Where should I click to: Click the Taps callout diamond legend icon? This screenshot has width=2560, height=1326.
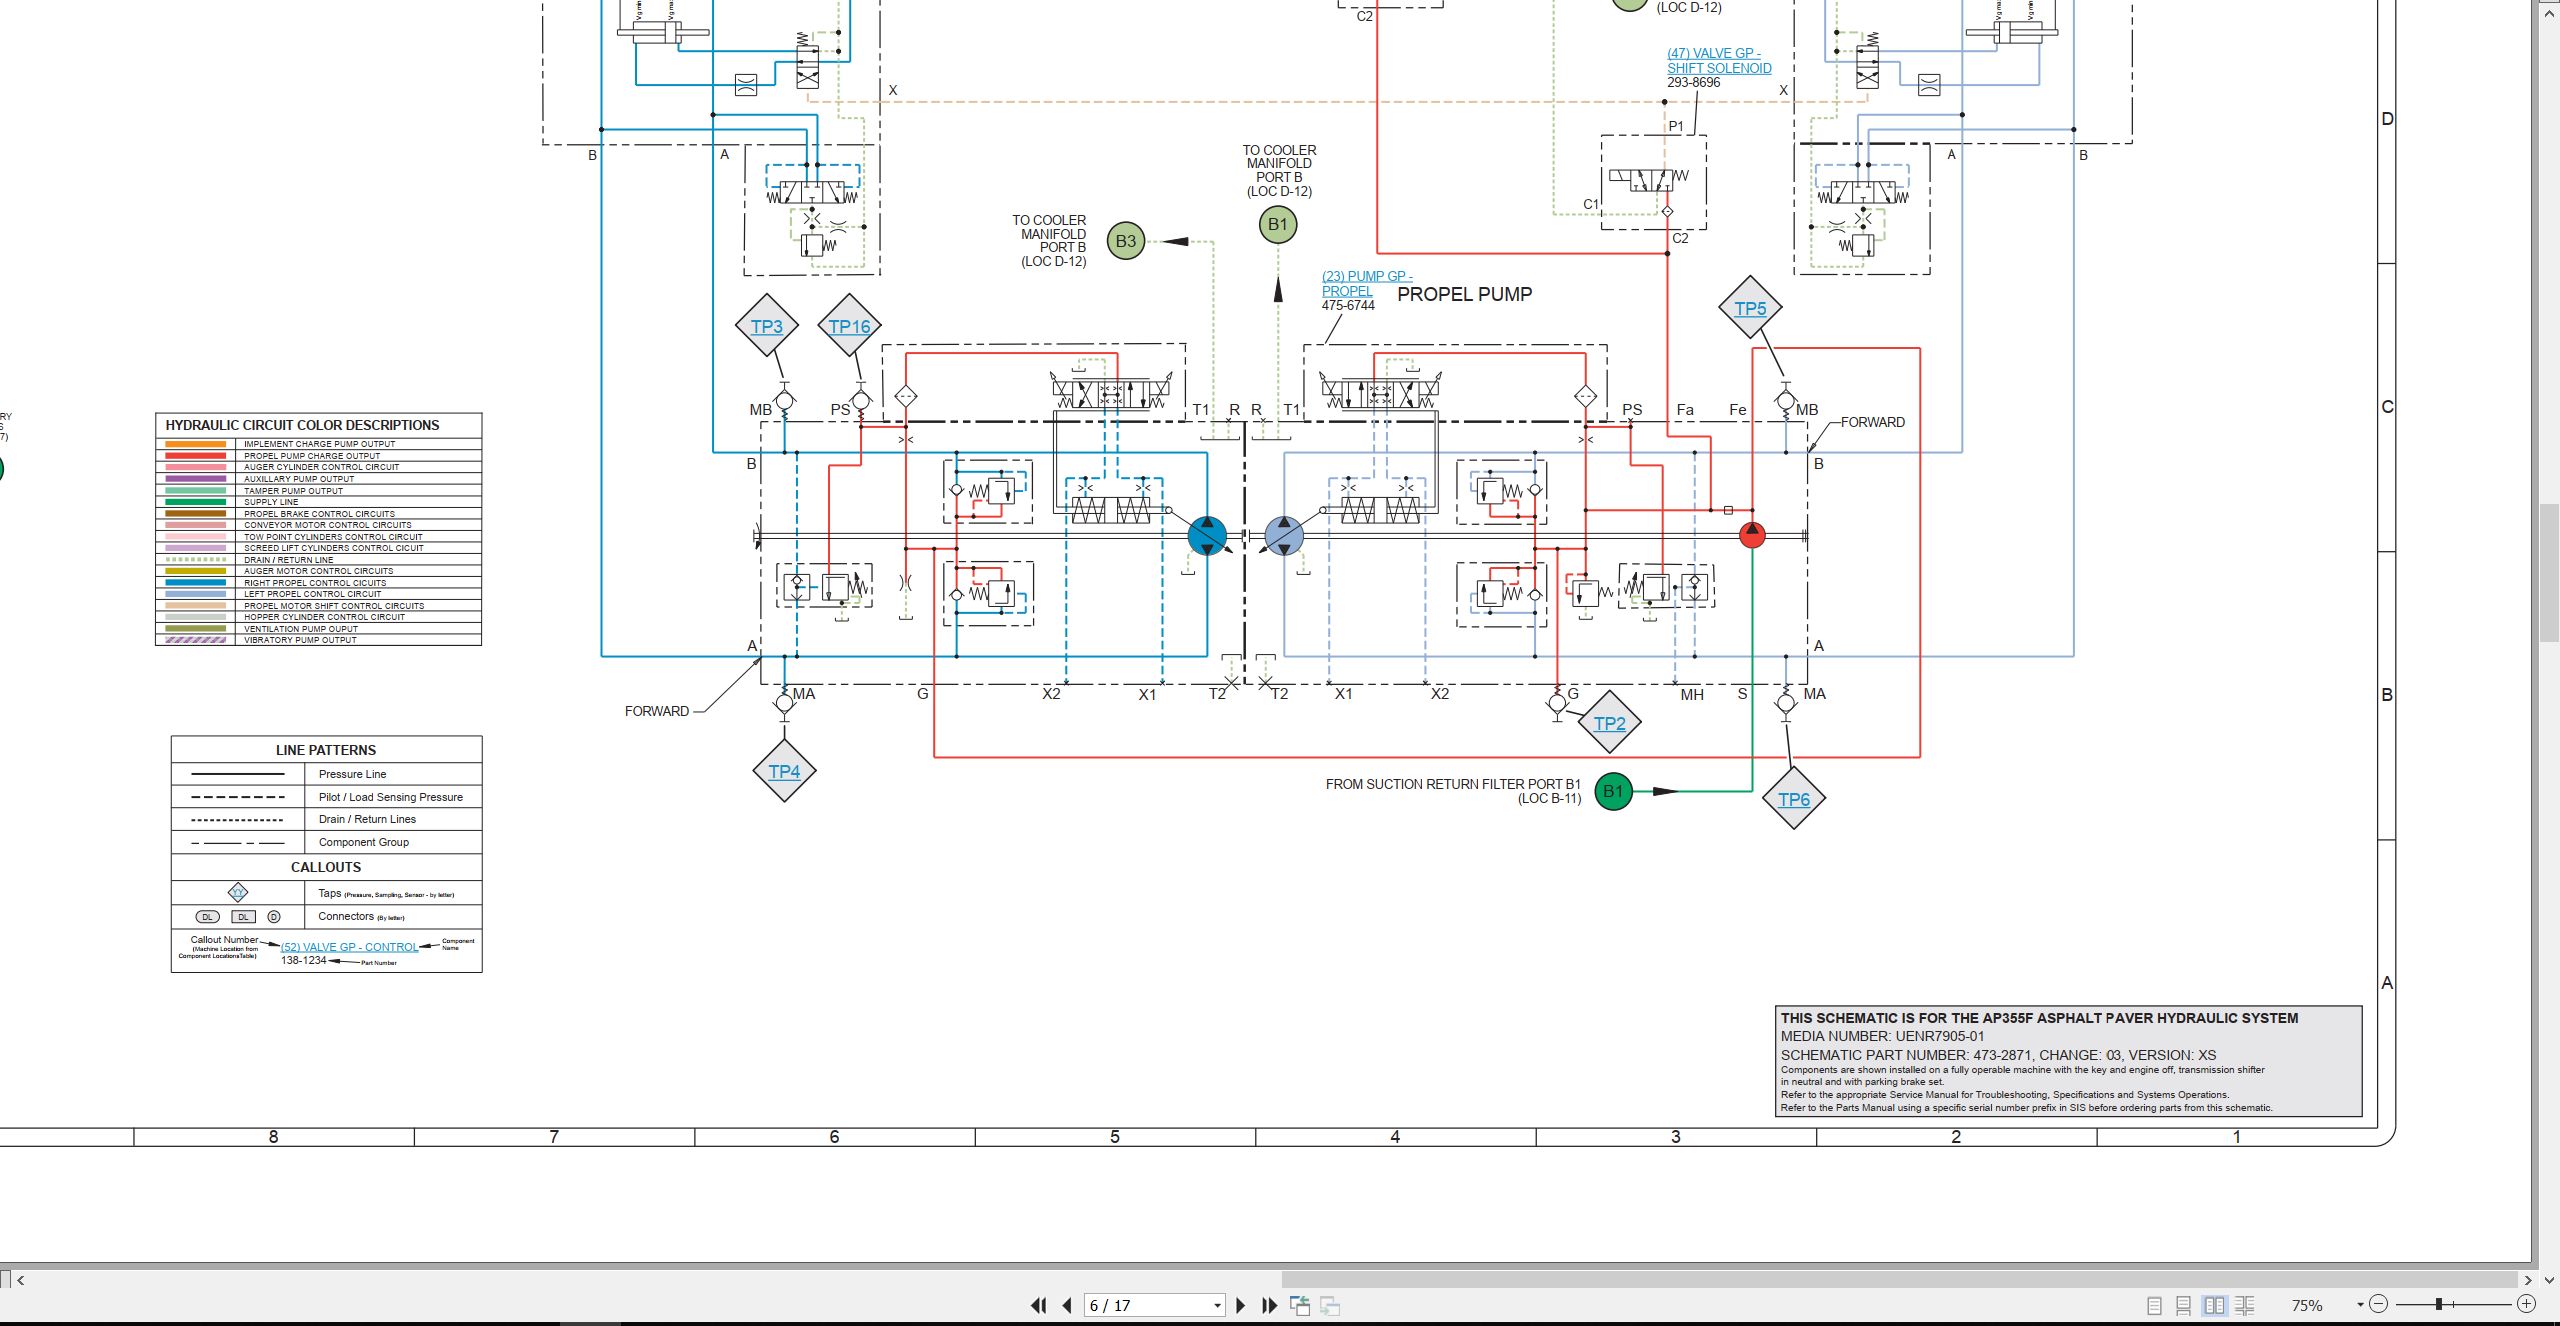238,892
